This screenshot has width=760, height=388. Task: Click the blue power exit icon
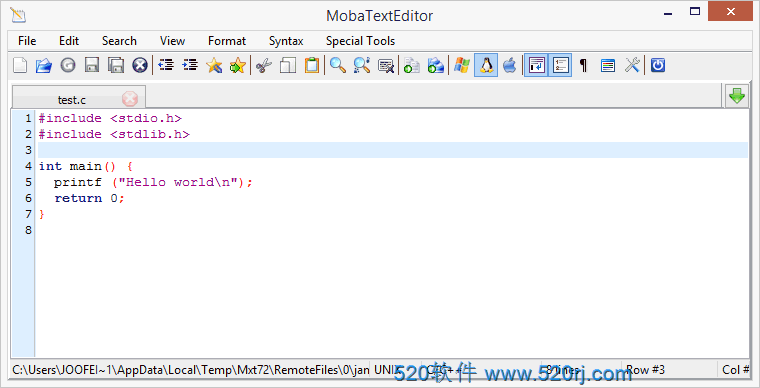pos(658,65)
